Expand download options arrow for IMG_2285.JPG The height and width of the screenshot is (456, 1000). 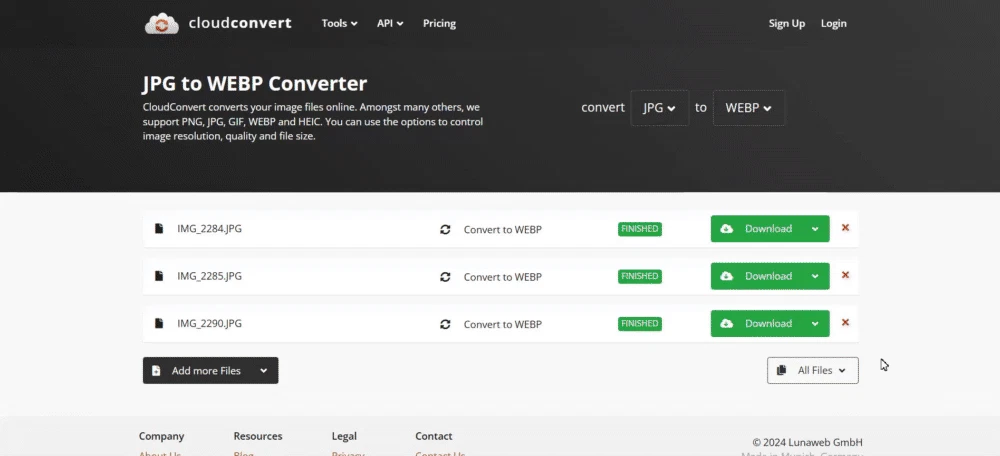pyautogui.click(x=815, y=276)
